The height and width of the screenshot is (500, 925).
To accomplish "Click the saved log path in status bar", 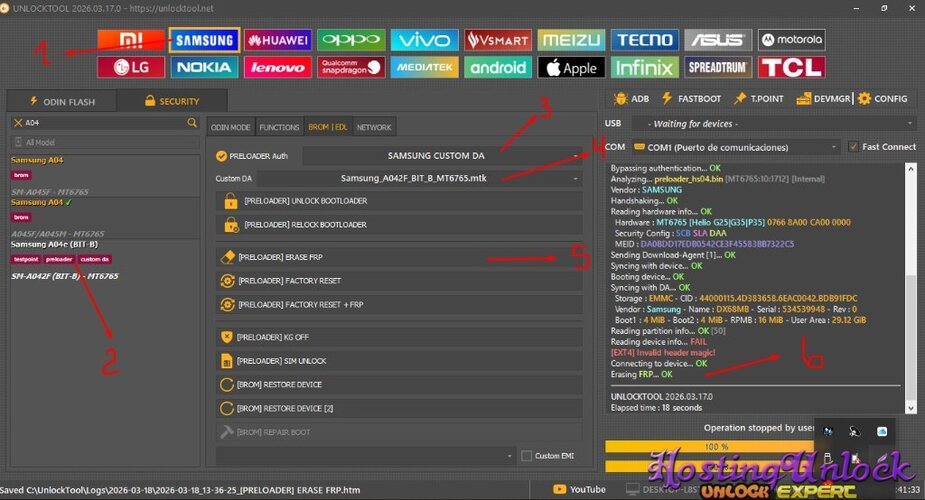I will click(x=180, y=490).
